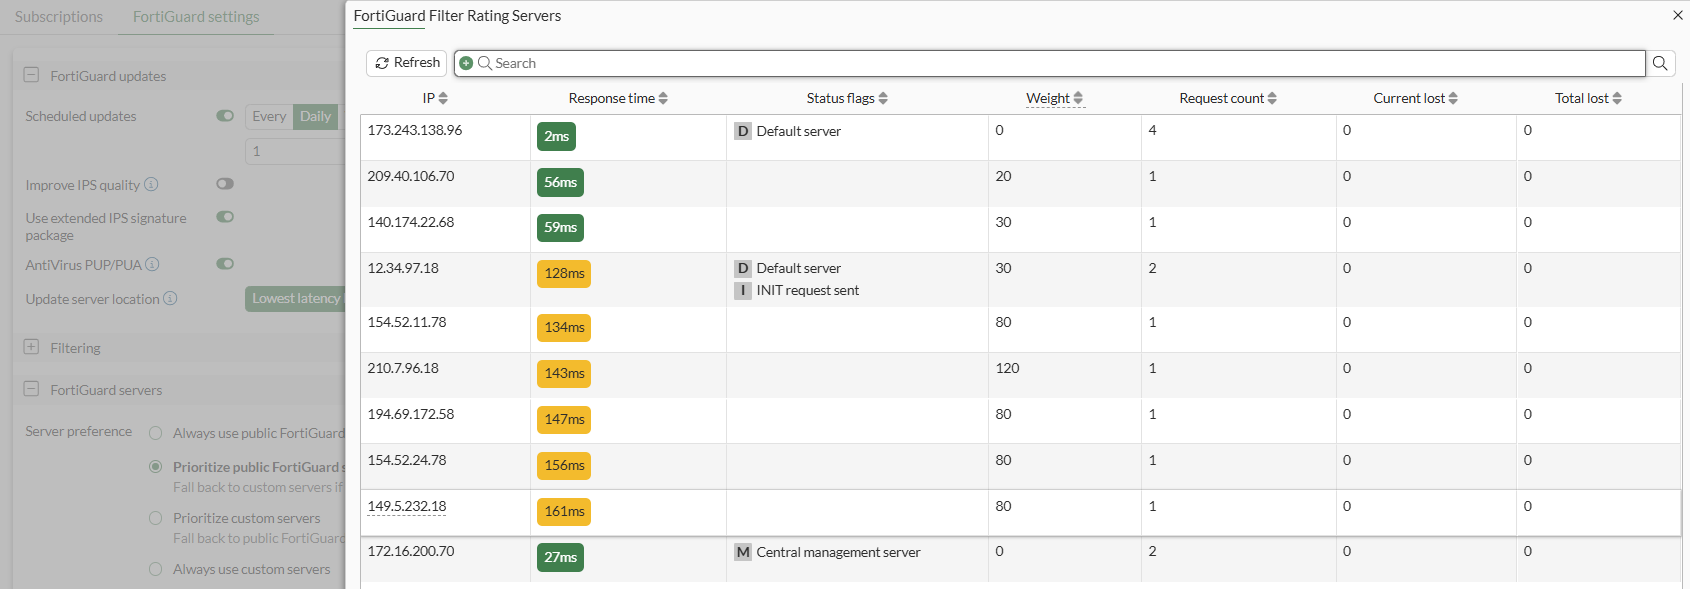Click the AntiVirus PUP/PUA info icon
Screen dimensions: 1690x589
[152, 264]
